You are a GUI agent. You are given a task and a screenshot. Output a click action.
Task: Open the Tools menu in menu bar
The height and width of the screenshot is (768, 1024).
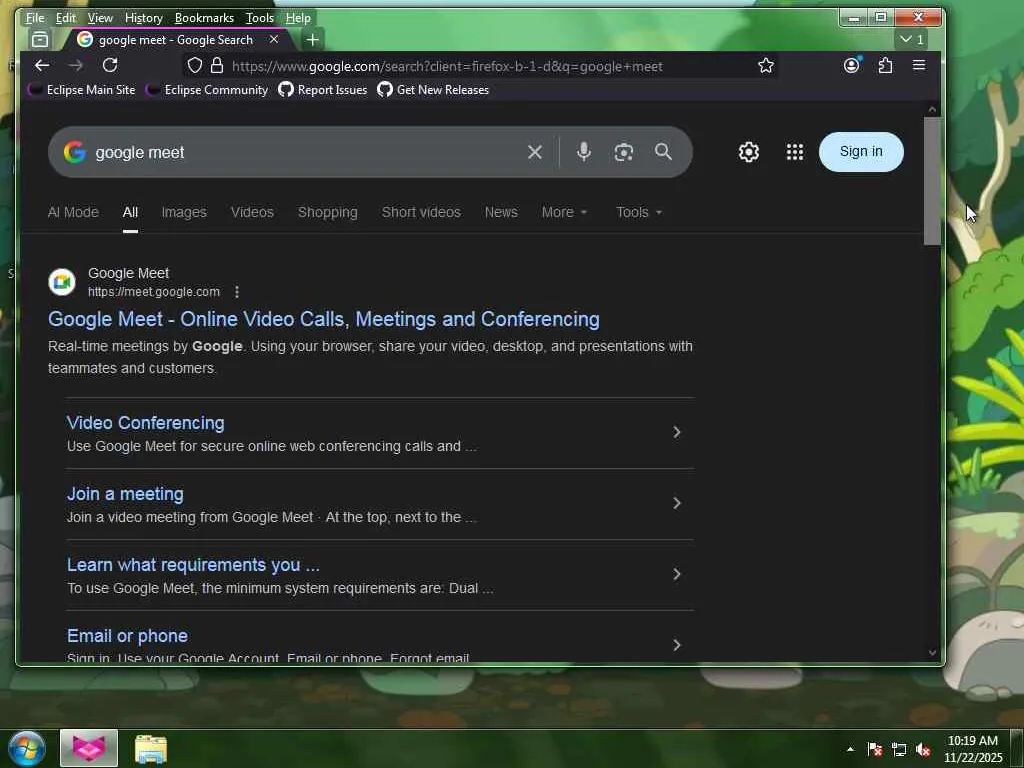(x=259, y=18)
